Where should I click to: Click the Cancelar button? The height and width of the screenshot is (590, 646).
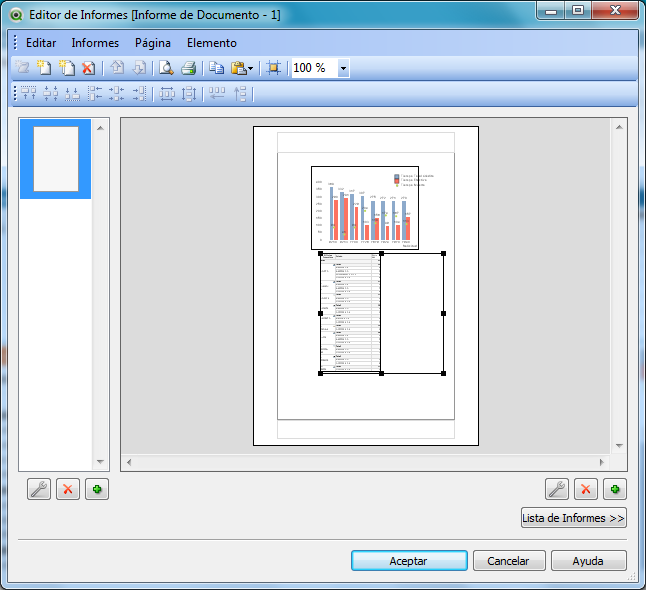point(508,561)
